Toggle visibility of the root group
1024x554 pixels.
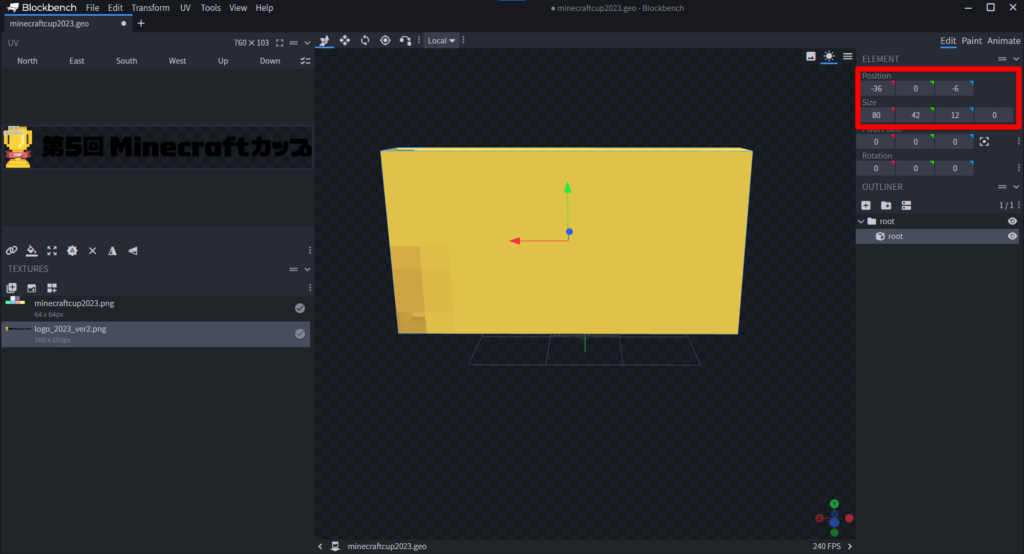(1012, 221)
